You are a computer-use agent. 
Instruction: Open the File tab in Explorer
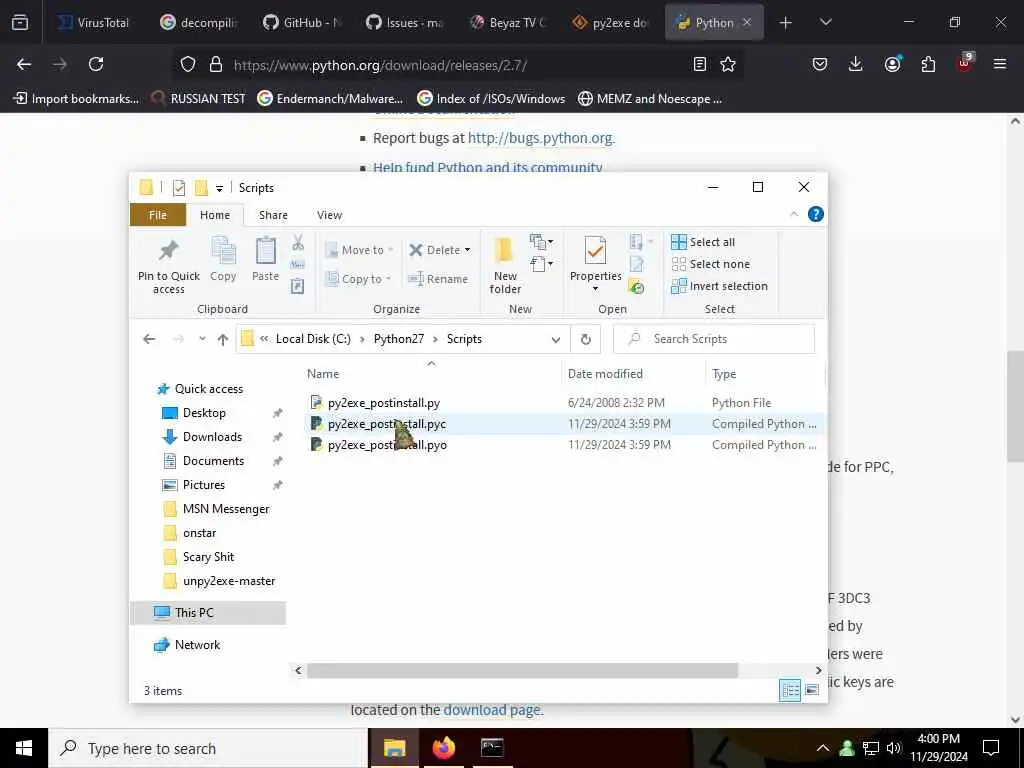click(x=157, y=215)
